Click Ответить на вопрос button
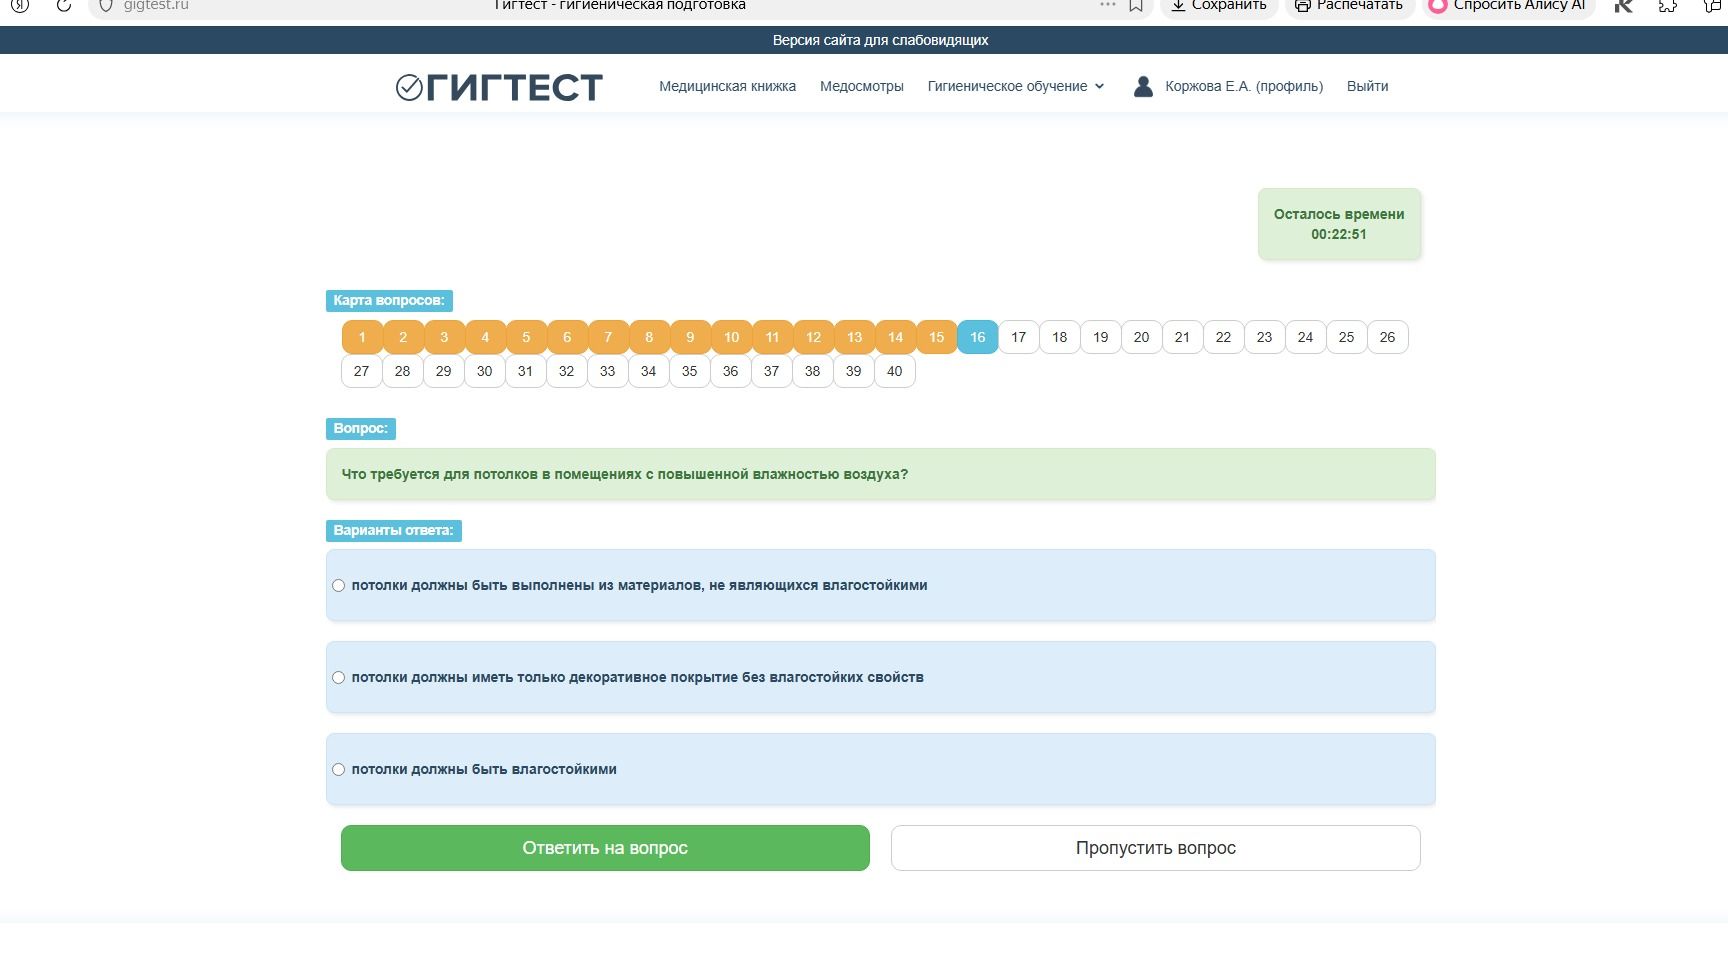Screen dimensions: 1728x972 click(605, 848)
